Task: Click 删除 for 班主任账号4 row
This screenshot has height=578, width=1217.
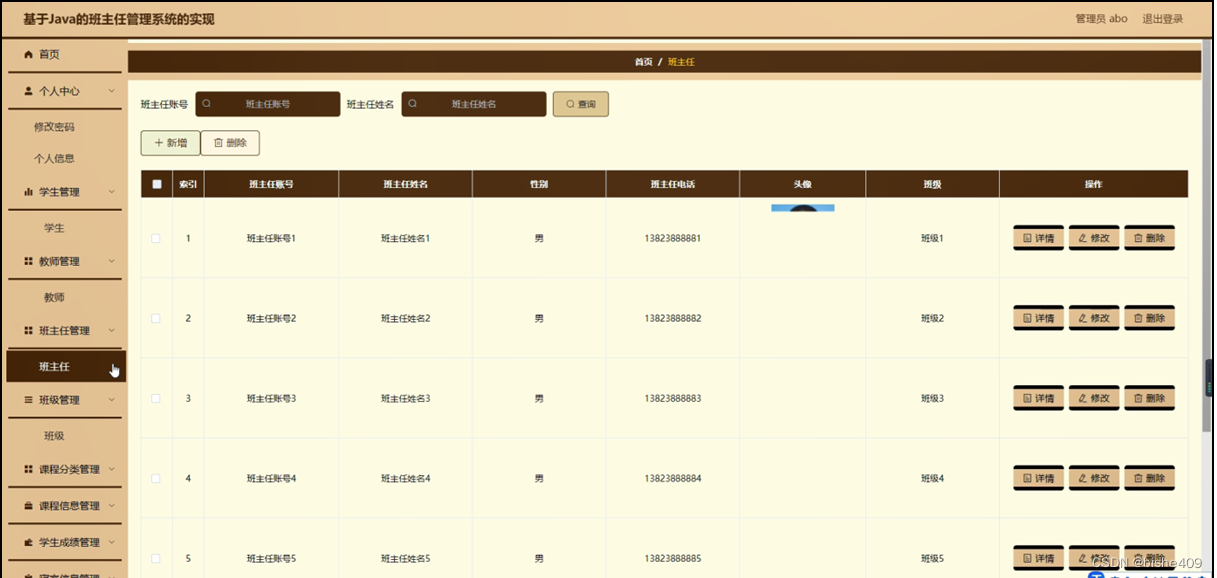Action: coord(1149,478)
